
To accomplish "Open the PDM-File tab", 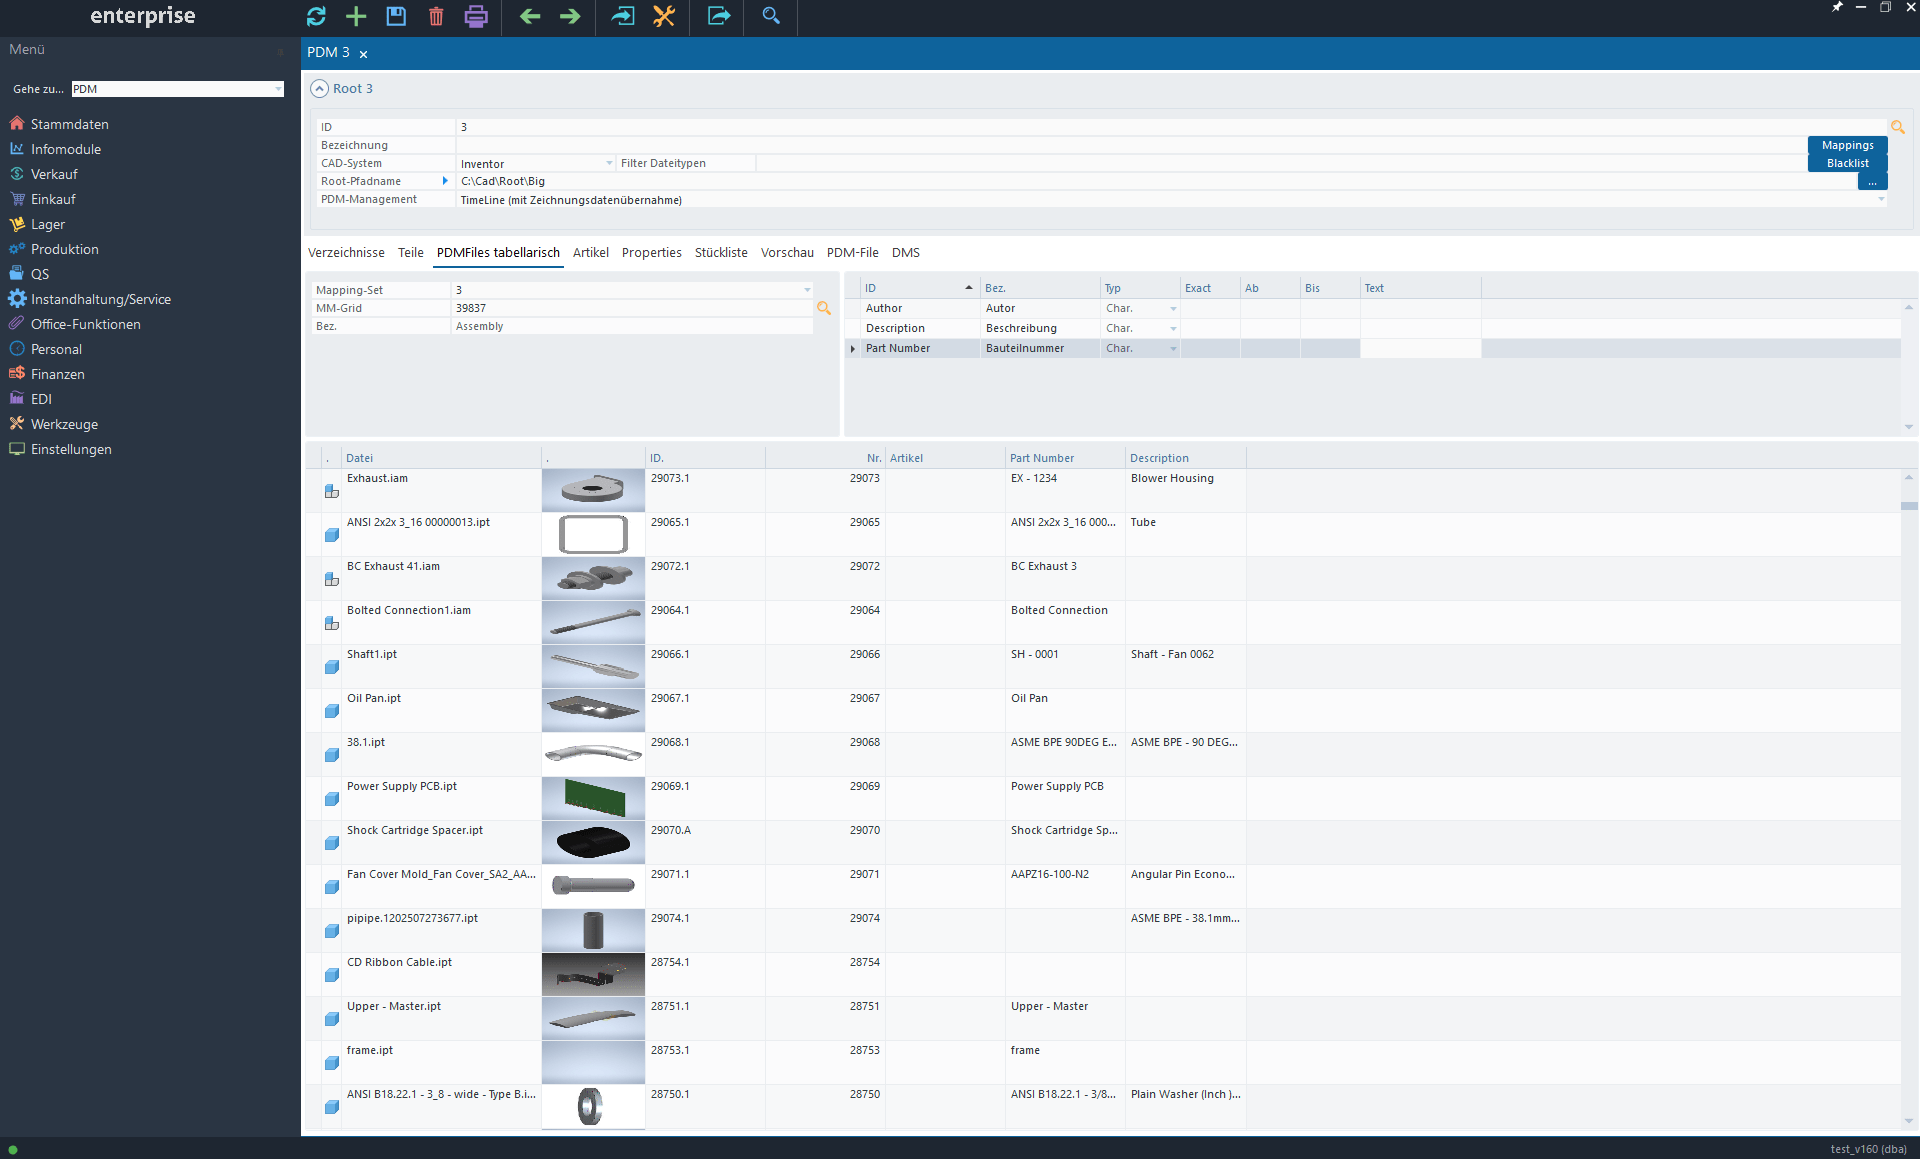I will pyautogui.click(x=852, y=252).
